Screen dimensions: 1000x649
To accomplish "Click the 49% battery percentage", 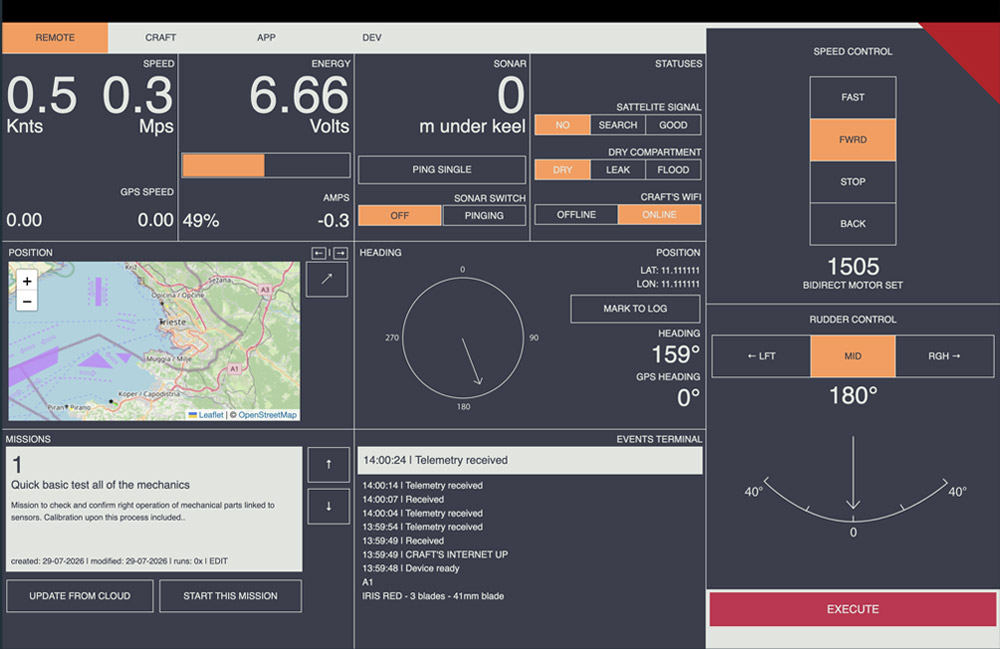I will point(201,221).
